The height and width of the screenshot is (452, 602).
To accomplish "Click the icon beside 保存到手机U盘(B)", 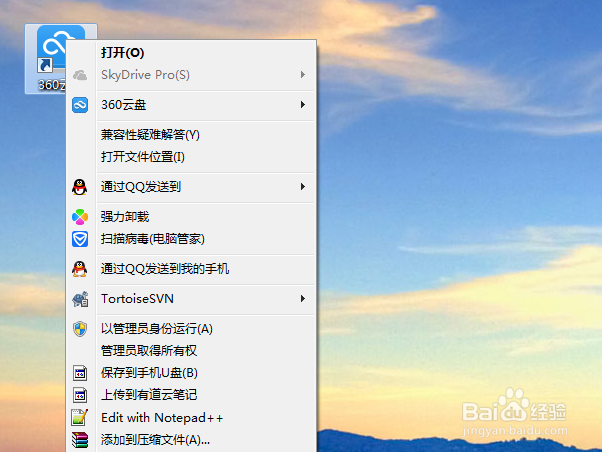I will tap(80, 373).
